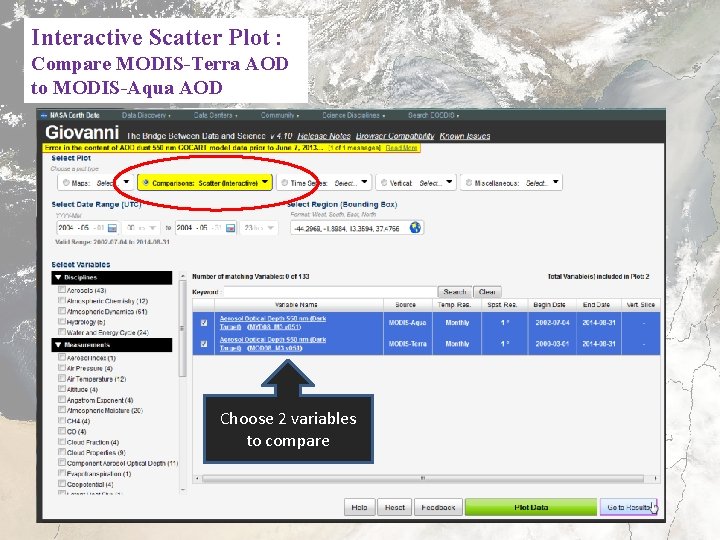Open the MODIS-Aqua Aerosol Optical Depth link

tap(273, 323)
